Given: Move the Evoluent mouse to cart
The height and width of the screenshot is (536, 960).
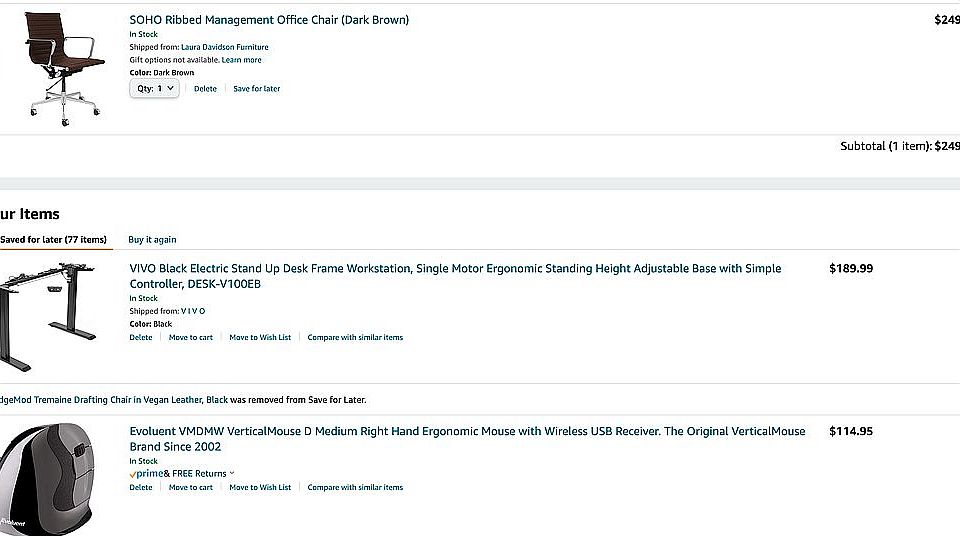Looking at the screenshot, I should (x=191, y=488).
